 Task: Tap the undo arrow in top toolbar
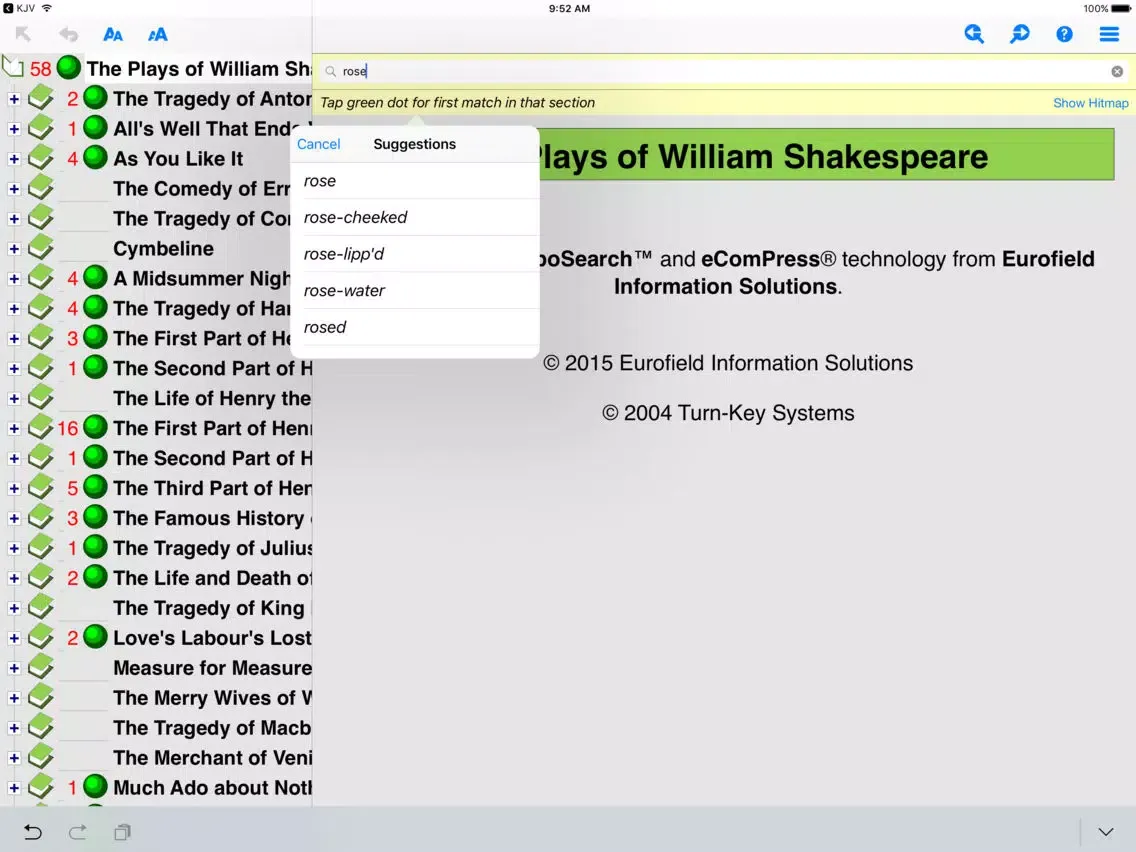click(69, 34)
